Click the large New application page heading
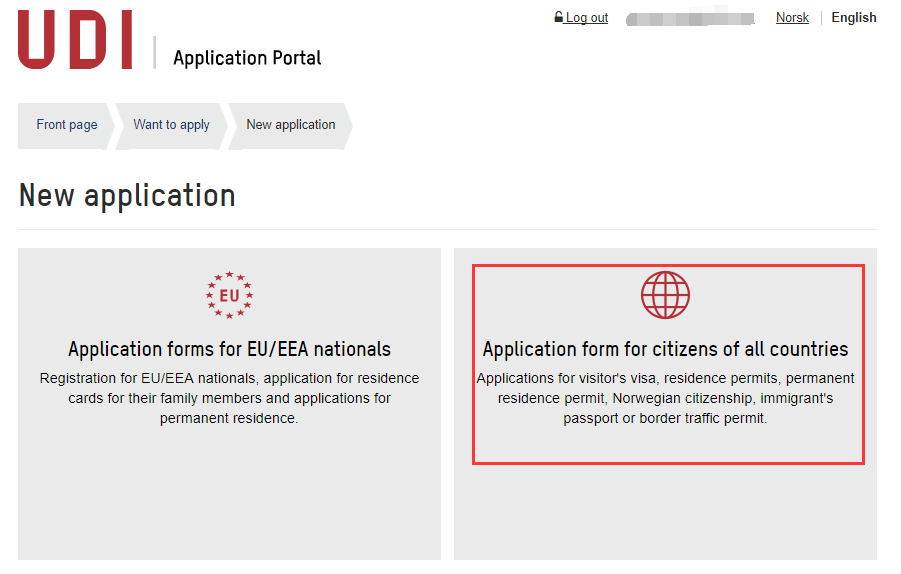Screen dimensions: 901x574 (x=127, y=196)
